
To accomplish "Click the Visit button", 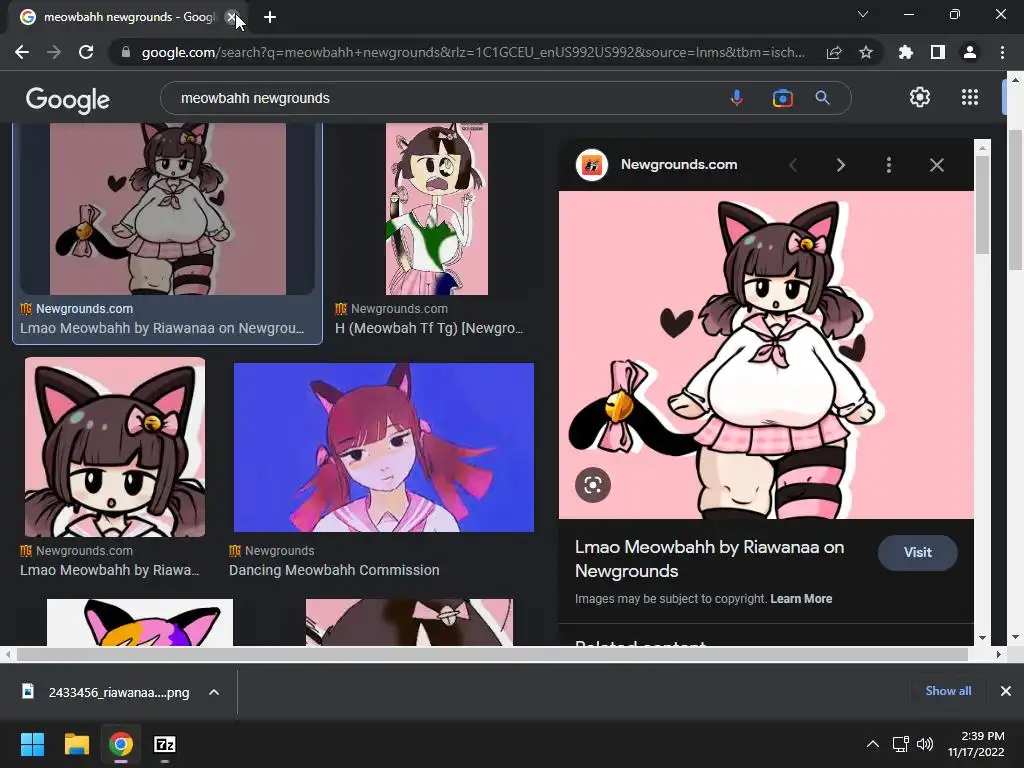I will coord(918,552).
